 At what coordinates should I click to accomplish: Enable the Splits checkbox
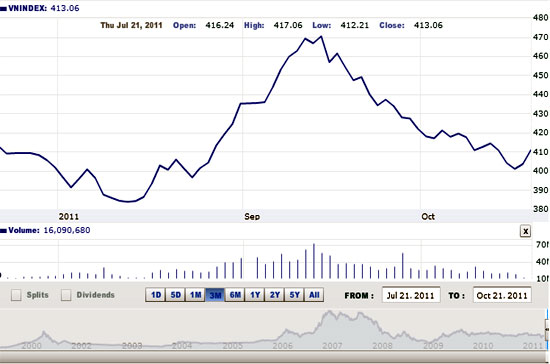tap(16, 295)
